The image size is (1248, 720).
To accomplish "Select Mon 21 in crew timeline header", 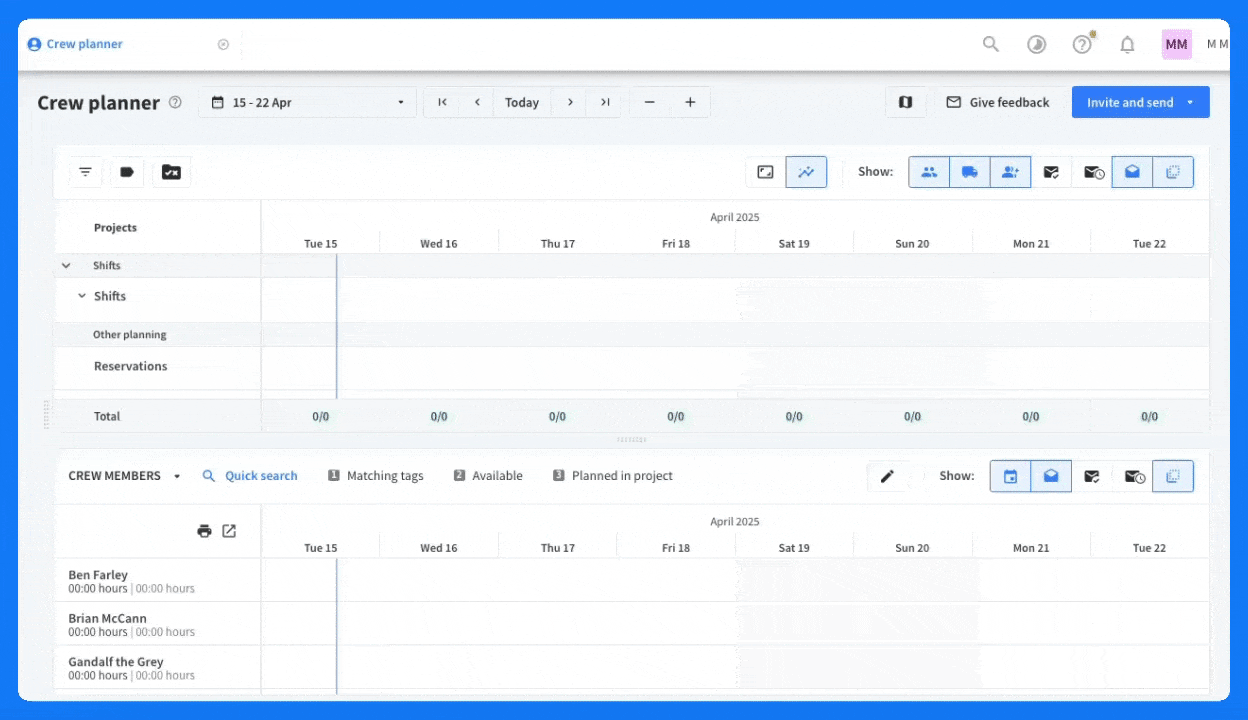I will [1031, 548].
